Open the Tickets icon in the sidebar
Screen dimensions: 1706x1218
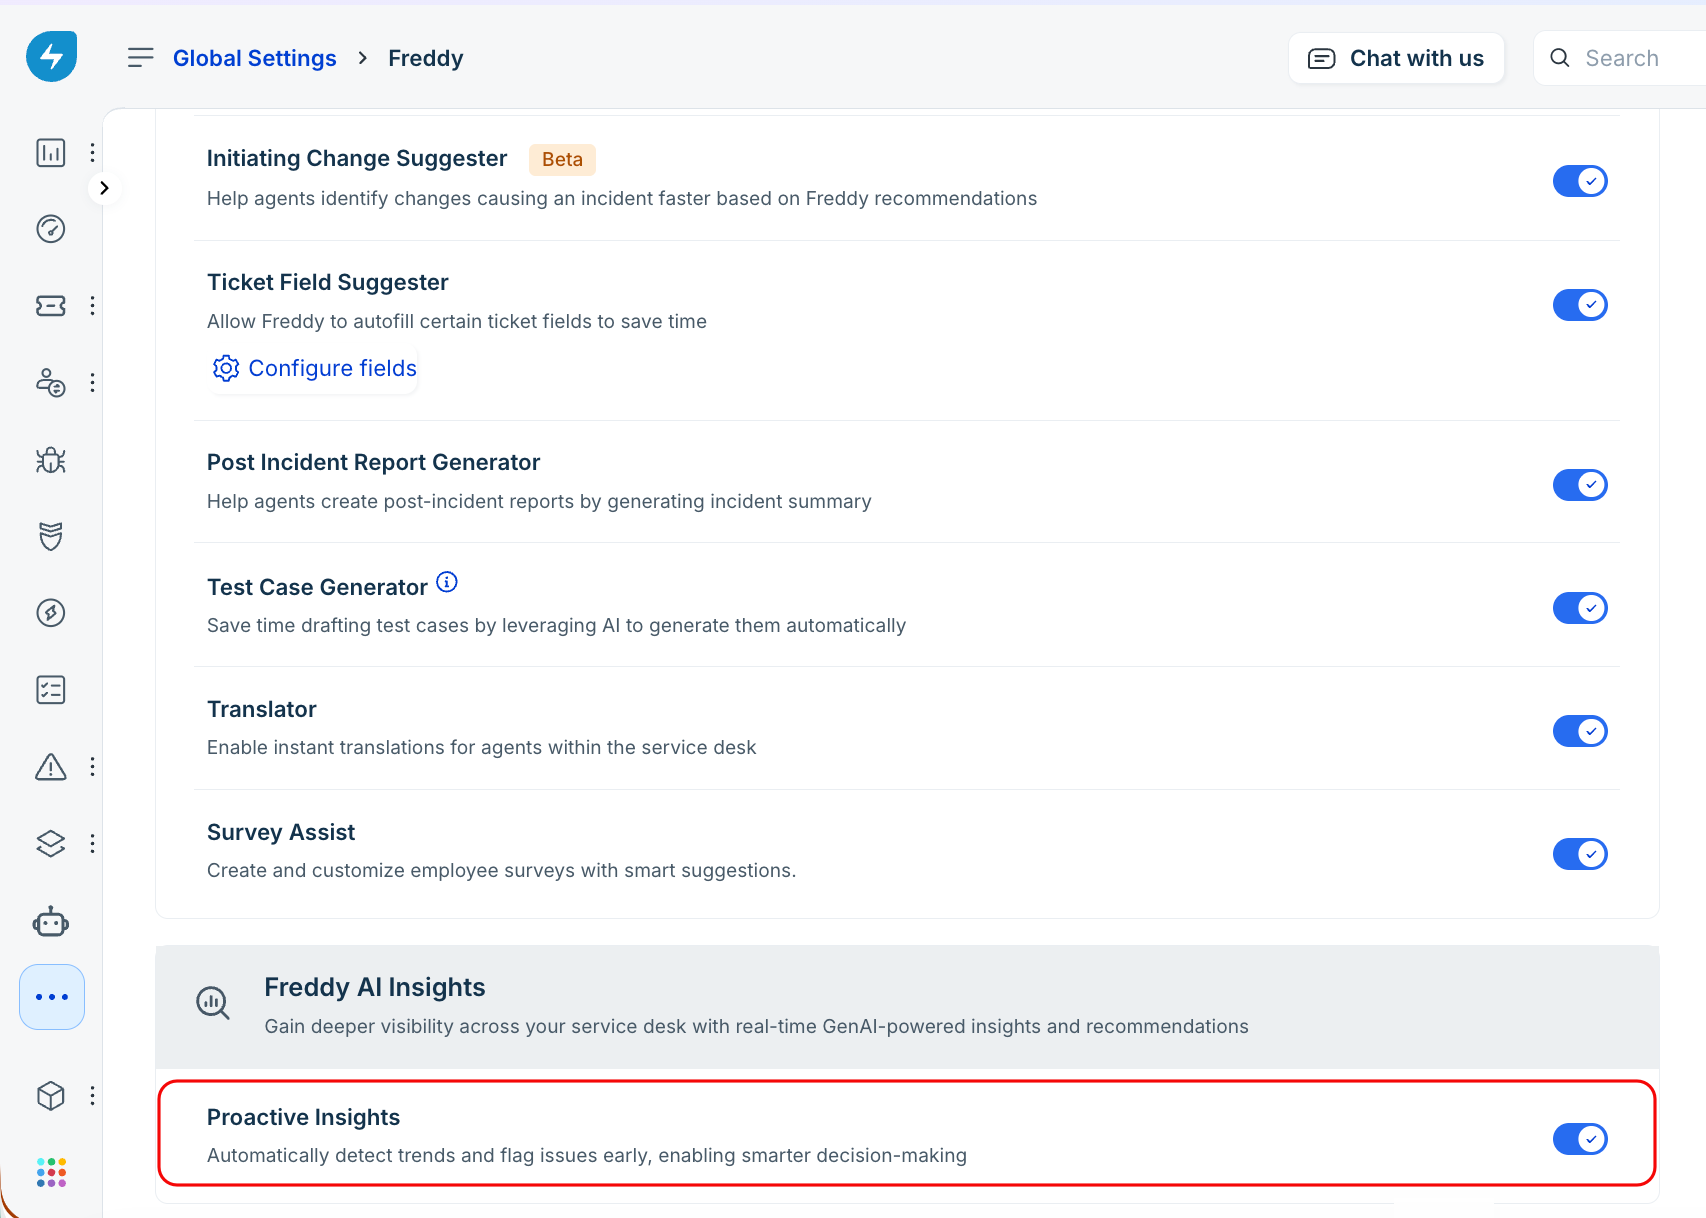click(51, 306)
